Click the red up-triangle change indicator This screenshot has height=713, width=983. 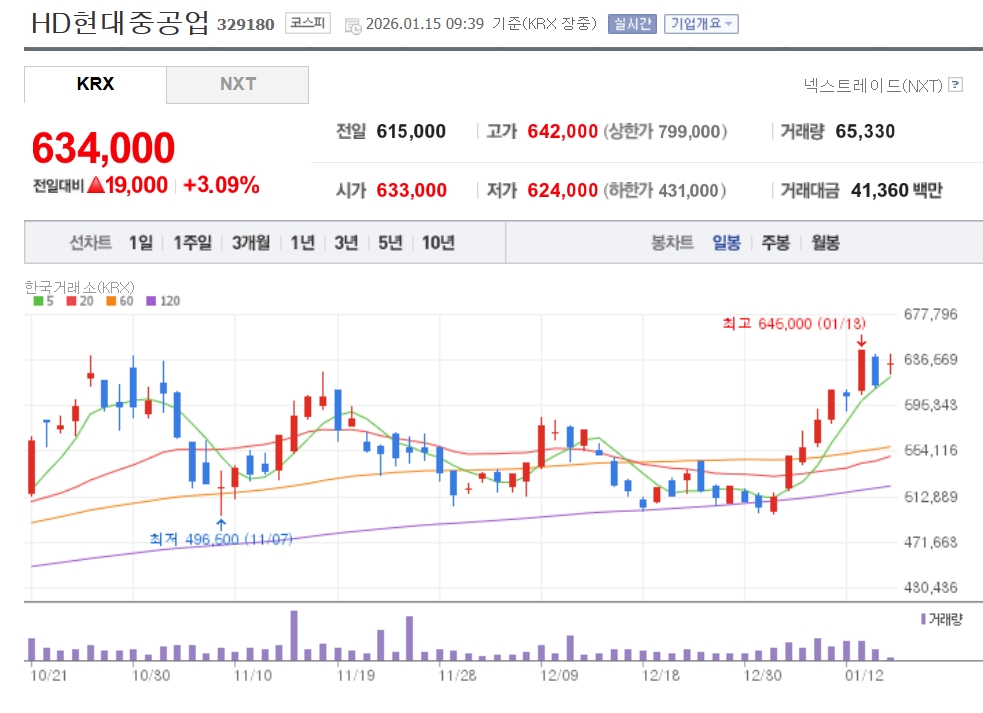coord(96,185)
